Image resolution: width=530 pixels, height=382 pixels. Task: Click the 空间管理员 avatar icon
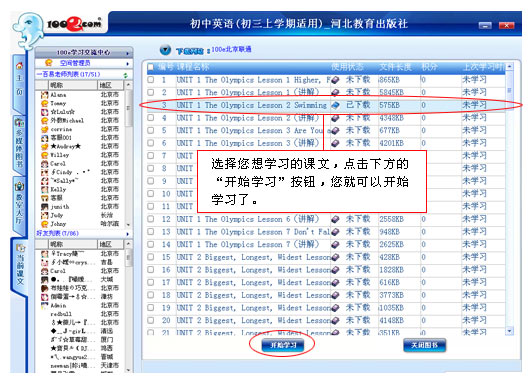[49, 63]
